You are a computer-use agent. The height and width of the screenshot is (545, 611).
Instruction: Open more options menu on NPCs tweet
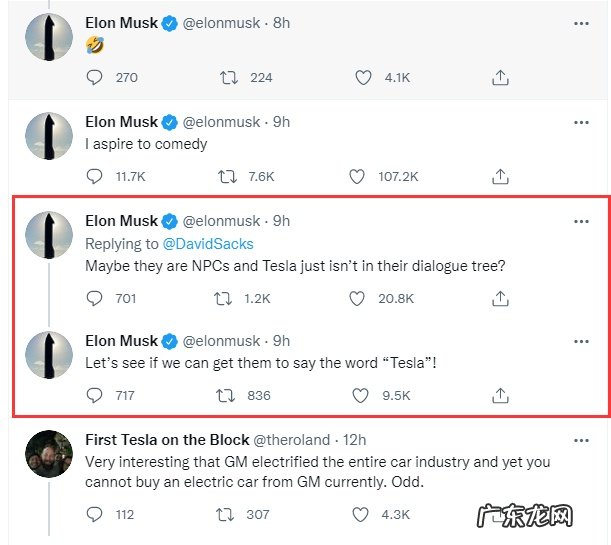tap(581, 221)
